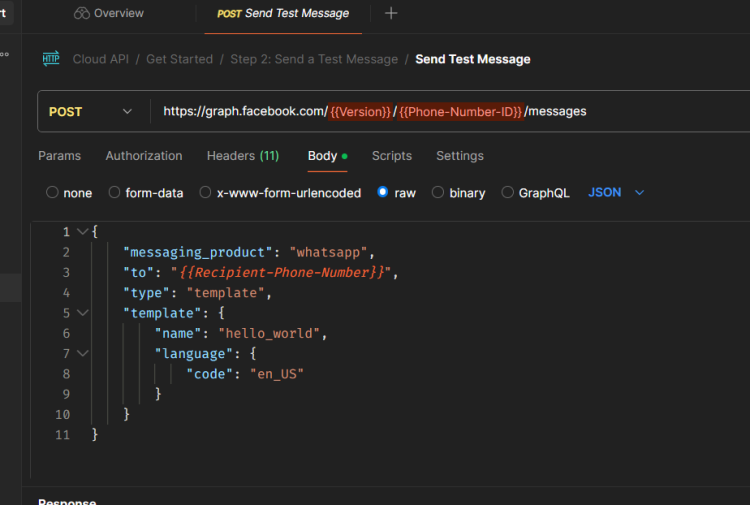Click the "type" key on line 4
750x505 pixels.
point(146,293)
